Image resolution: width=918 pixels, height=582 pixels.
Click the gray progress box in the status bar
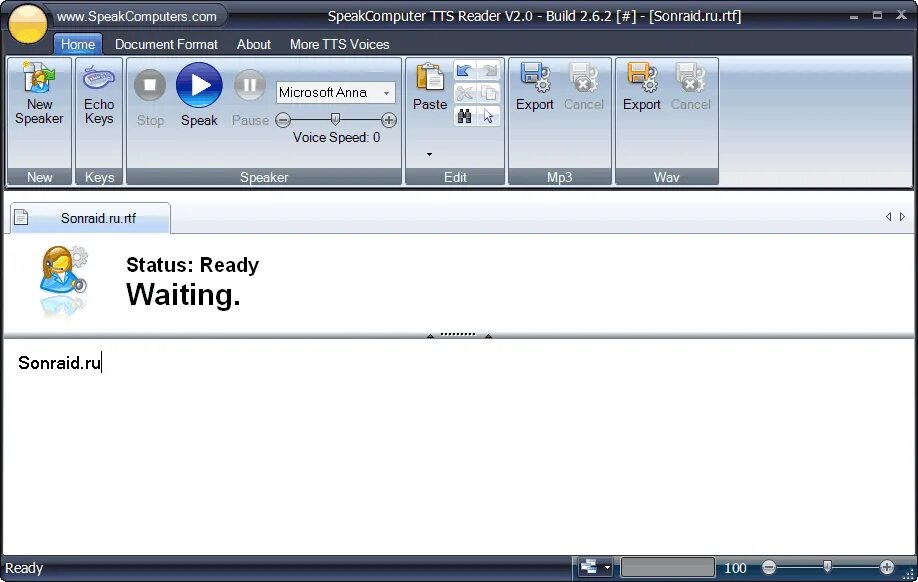tap(667, 567)
